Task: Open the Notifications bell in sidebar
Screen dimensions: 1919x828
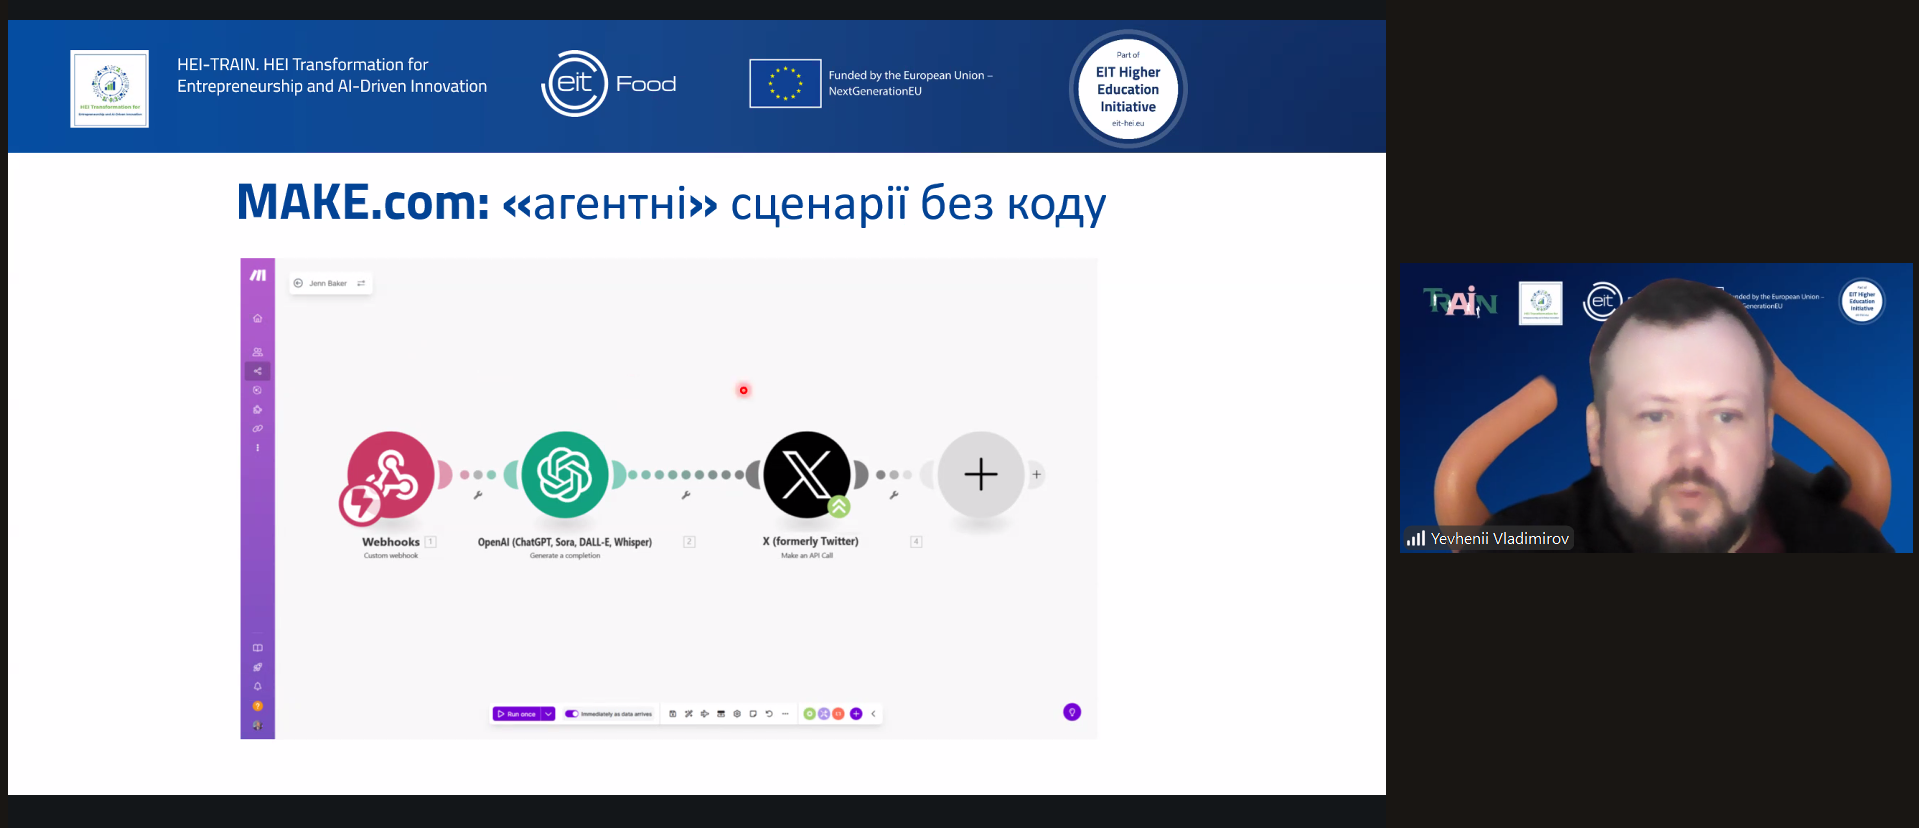Action: coord(258,686)
